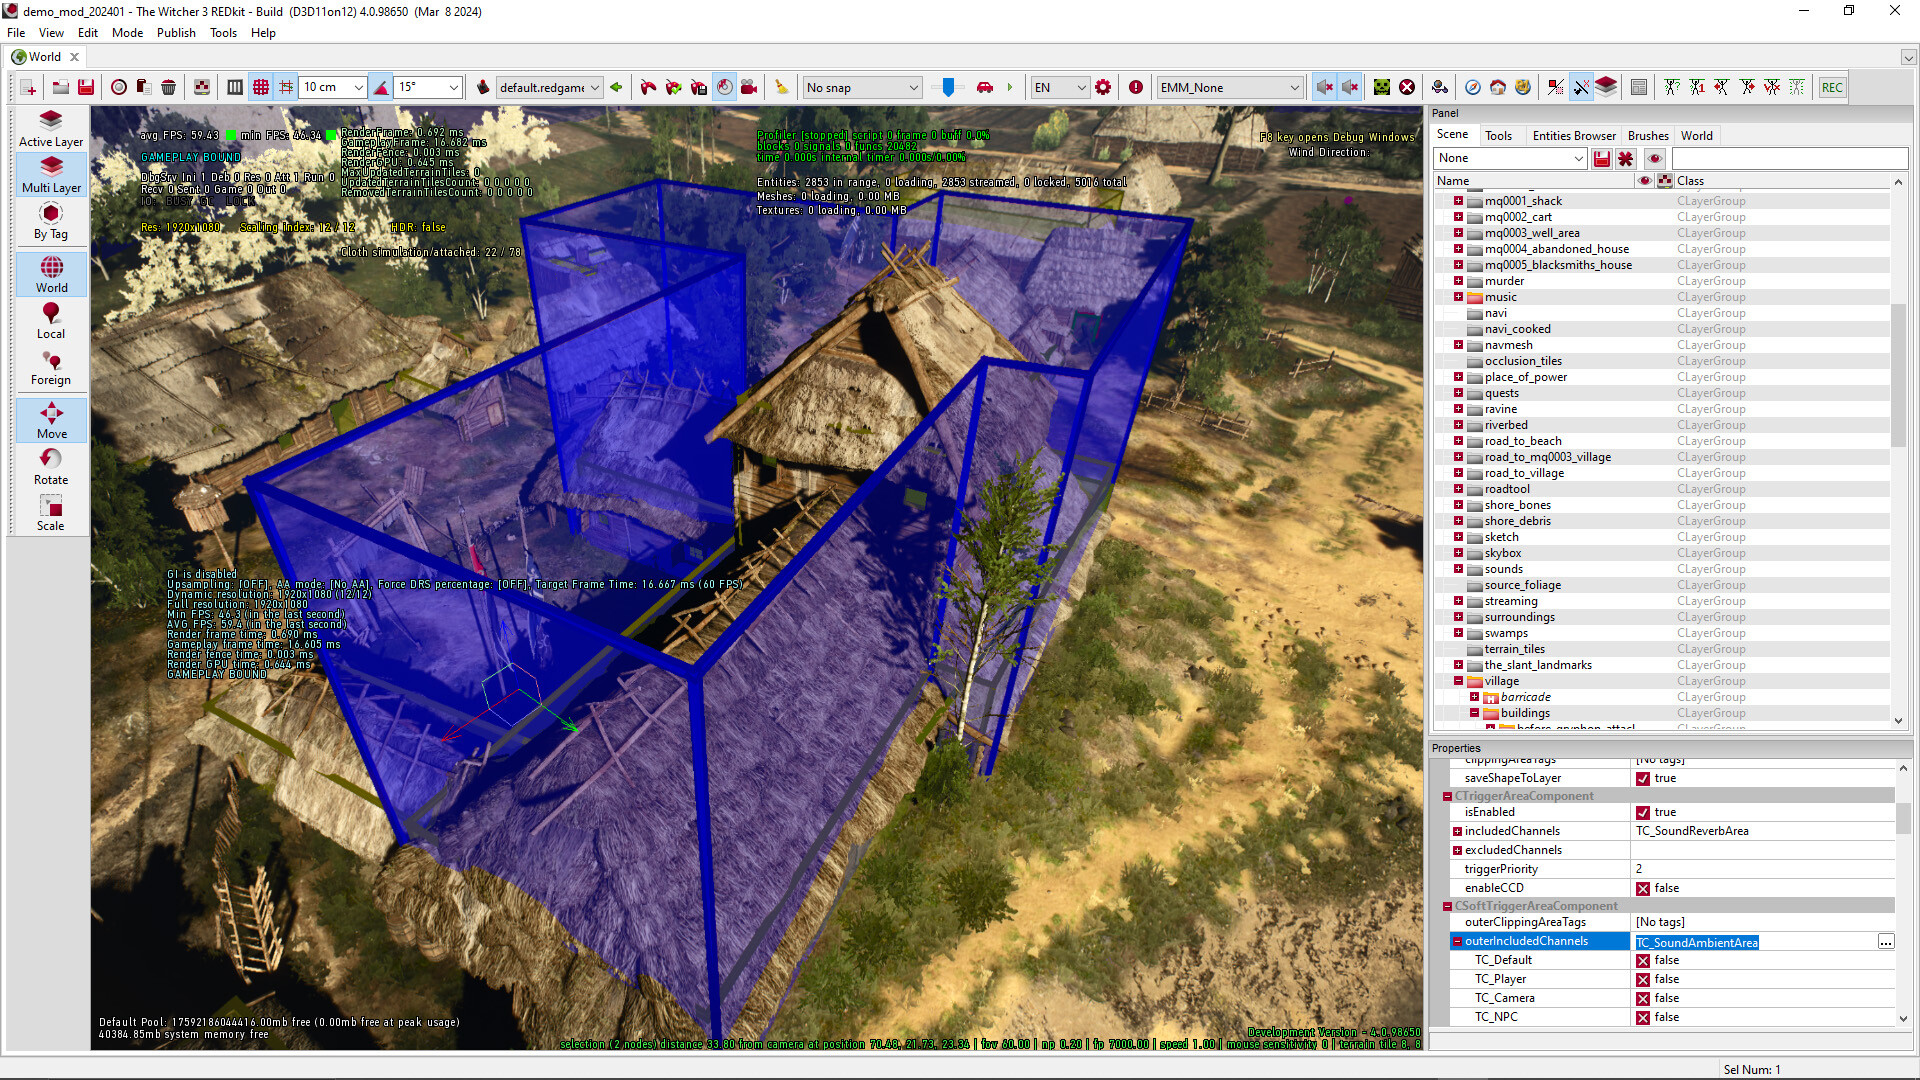The image size is (1920, 1080).
Task: Open the No snap dropdown
Action: point(860,87)
